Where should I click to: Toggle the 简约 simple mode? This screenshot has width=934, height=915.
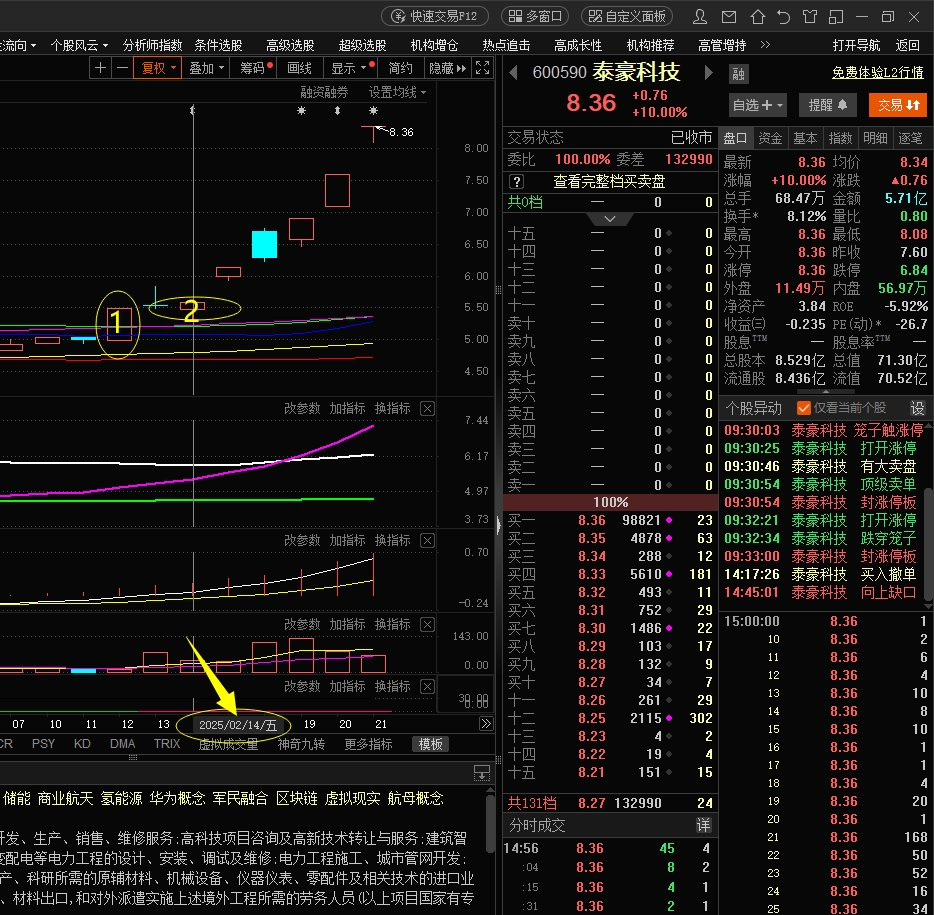tap(400, 68)
